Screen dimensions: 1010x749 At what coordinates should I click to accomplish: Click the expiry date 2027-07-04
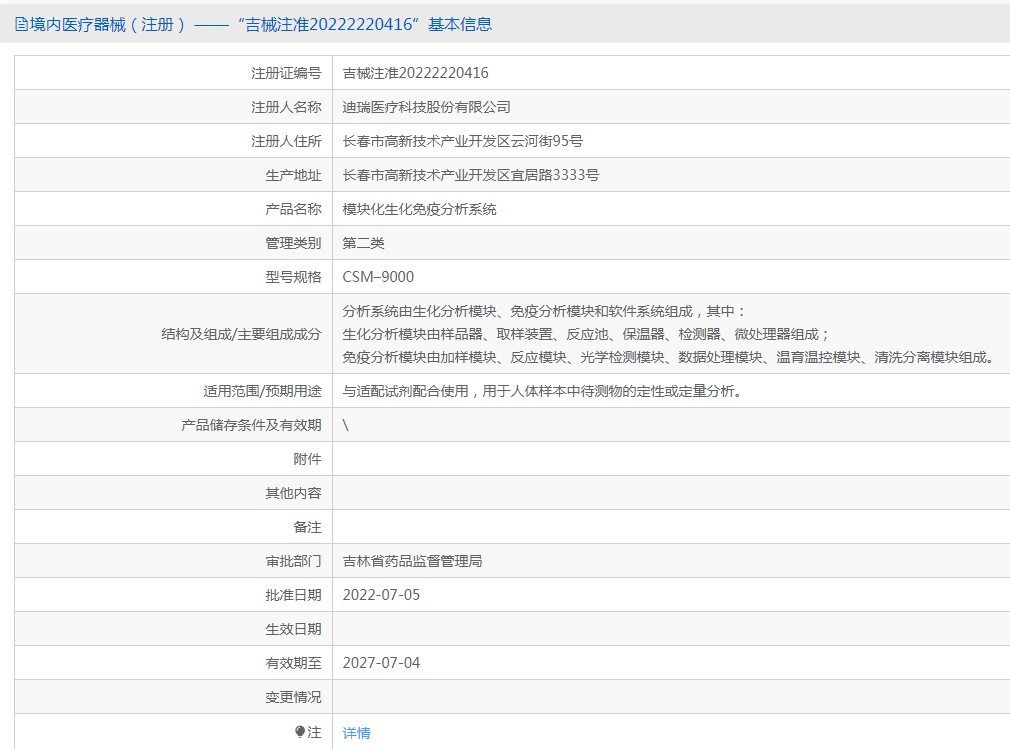(381, 663)
